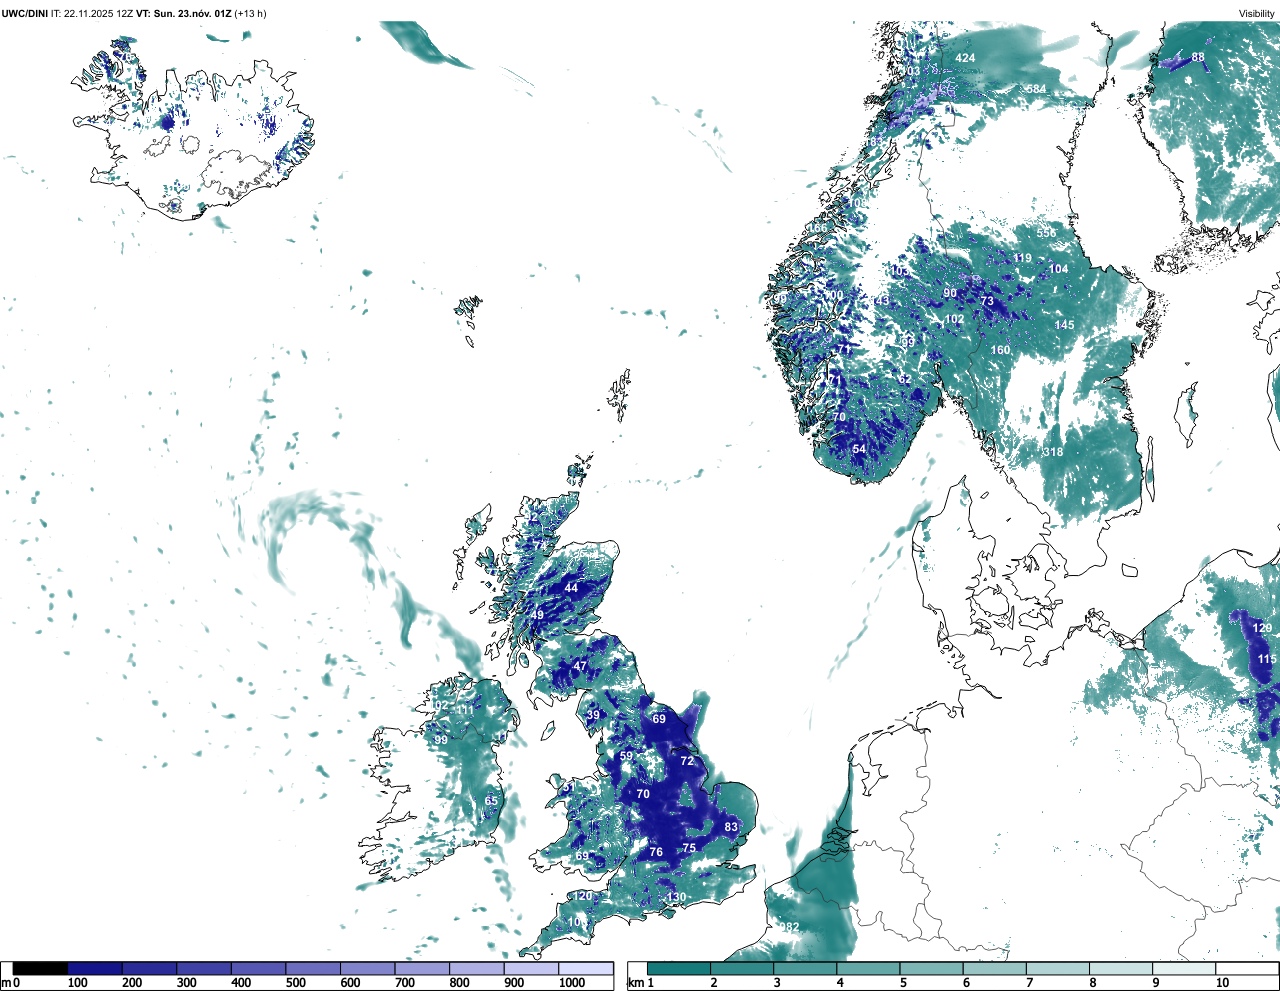Screen dimensions: 1280x991
Task: Select the 5–6 km teal legend swatch
Action: [932, 968]
